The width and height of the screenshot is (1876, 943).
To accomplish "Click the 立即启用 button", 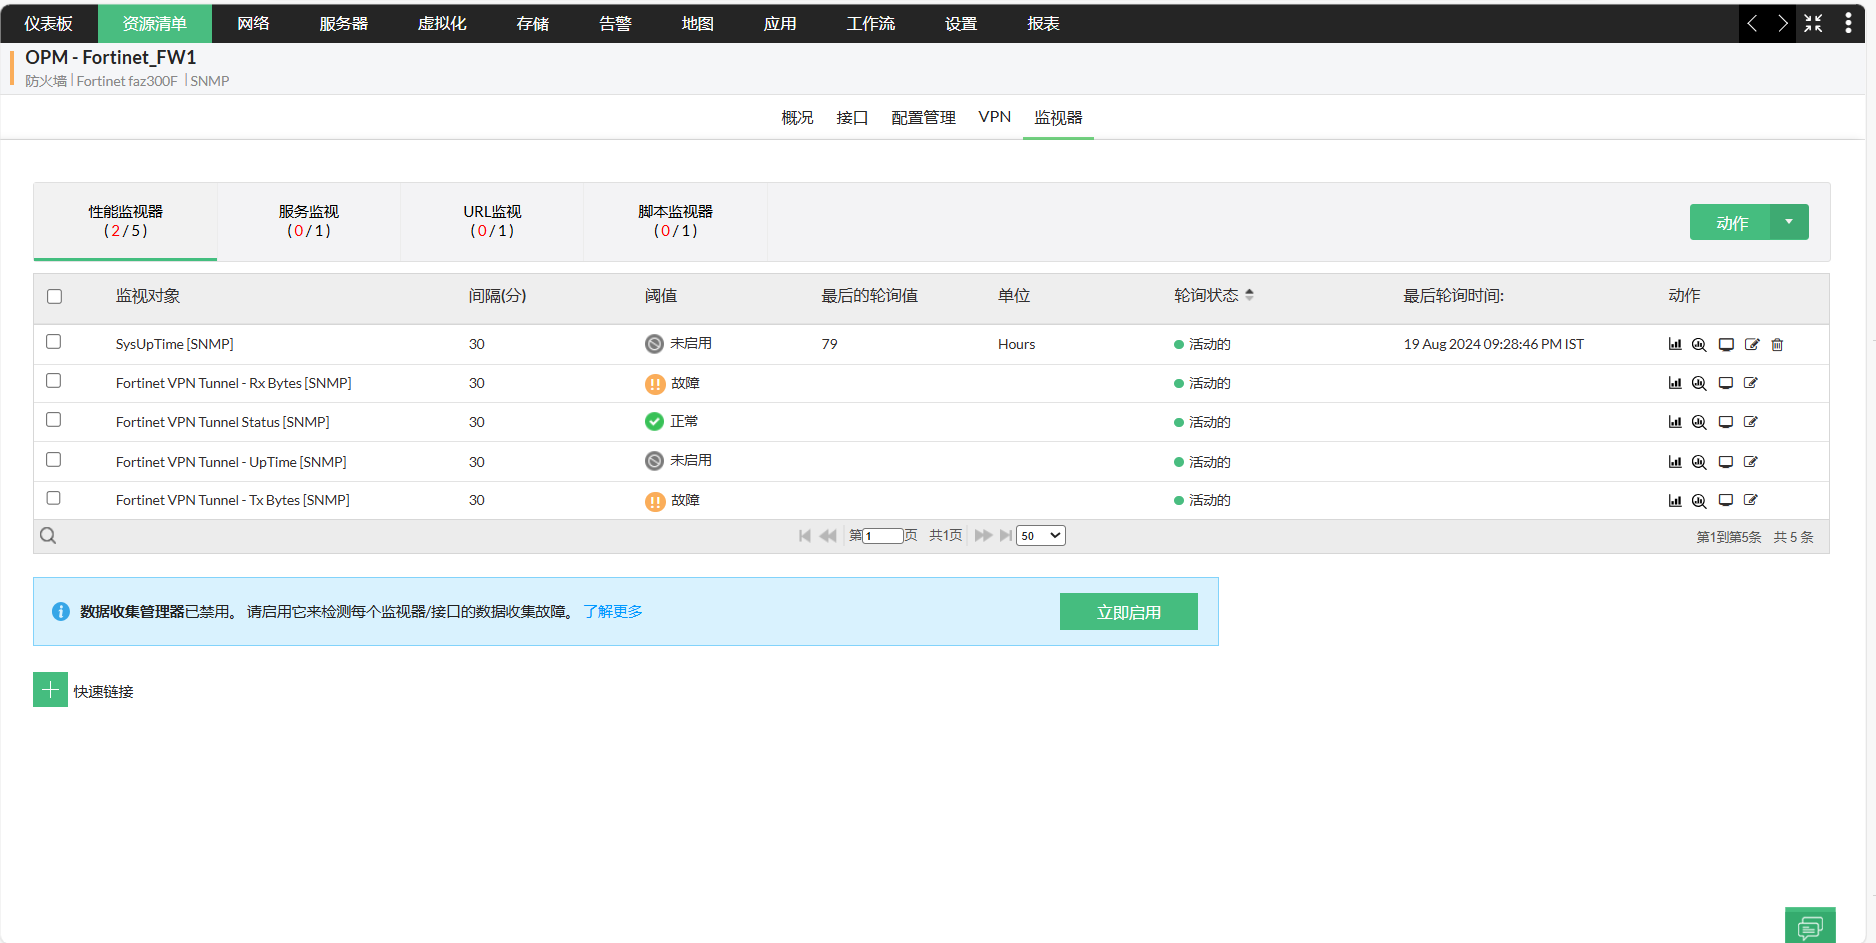I will coord(1128,612).
